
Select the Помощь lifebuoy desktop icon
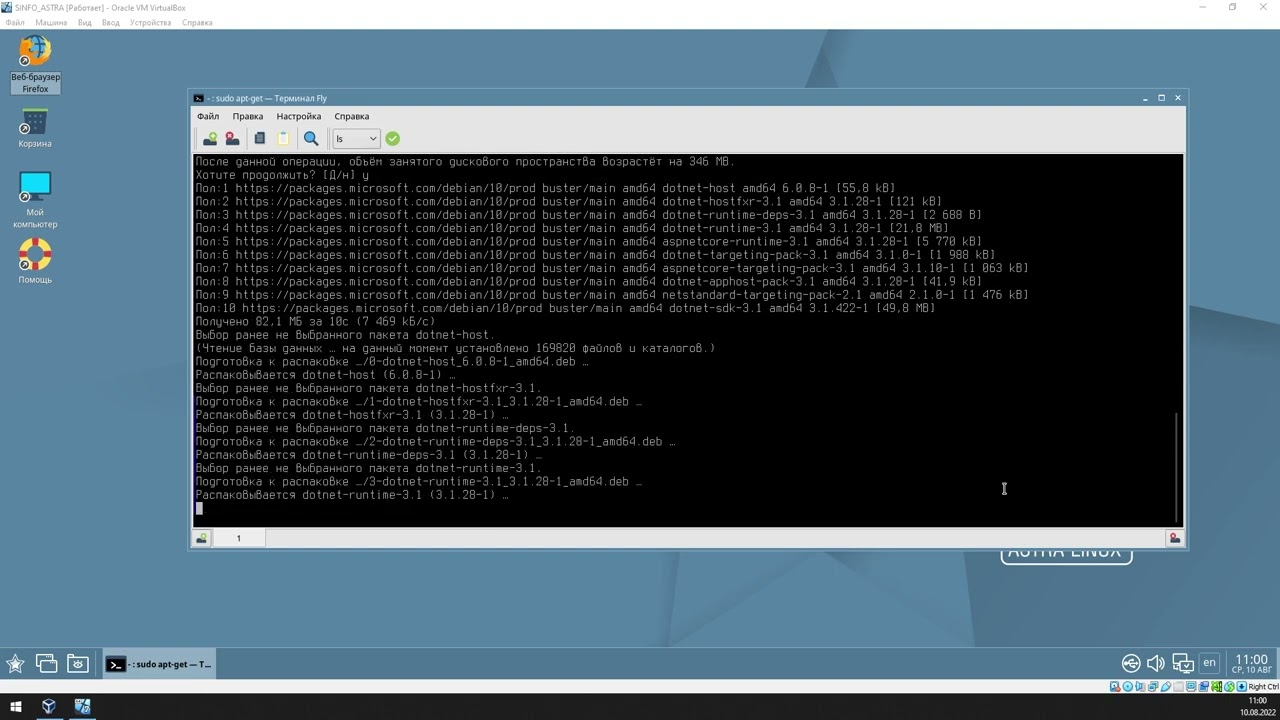[x=35, y=261]
